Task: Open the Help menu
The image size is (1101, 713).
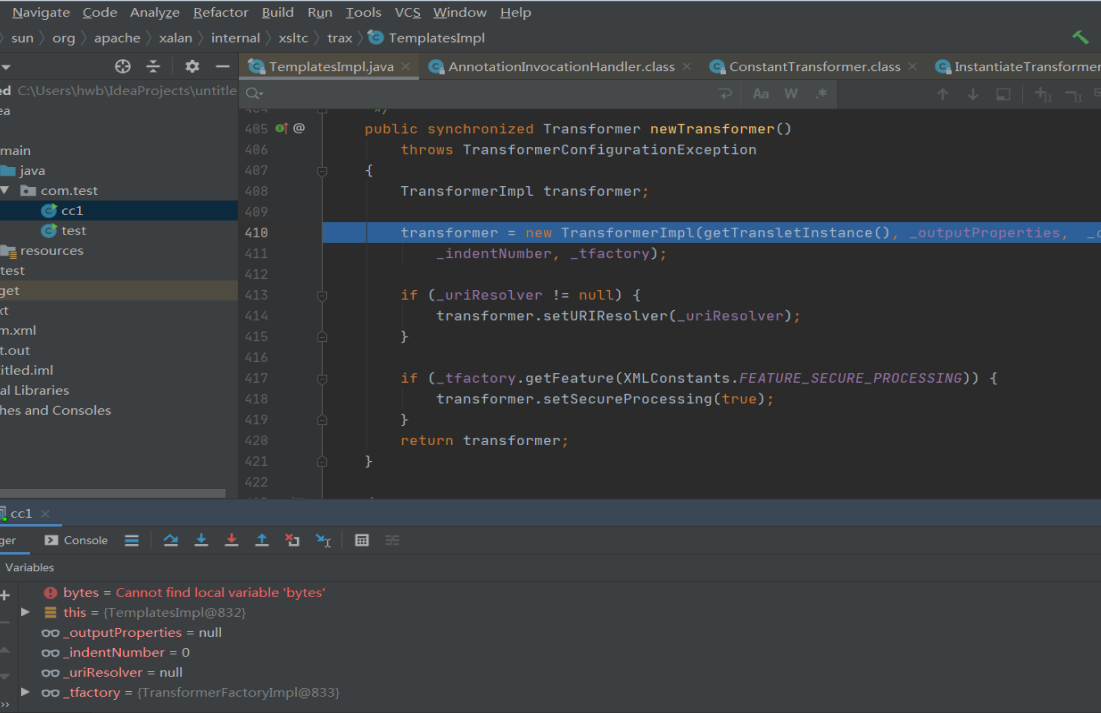Action: [515, 13]
